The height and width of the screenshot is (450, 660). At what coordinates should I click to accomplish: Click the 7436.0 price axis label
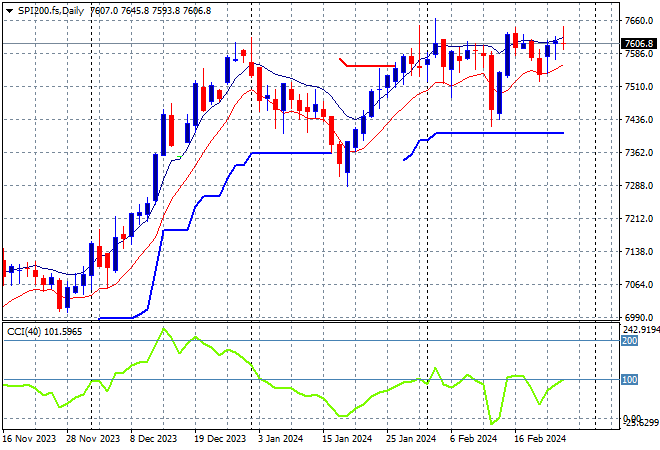pyautogui.click(x=638, y=120)
